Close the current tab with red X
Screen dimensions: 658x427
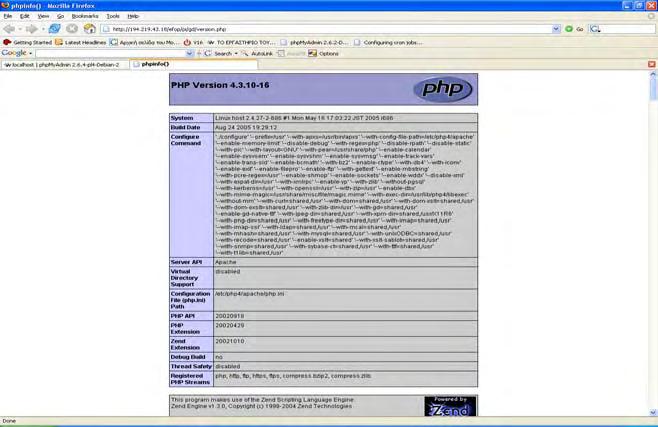[651, 64]
